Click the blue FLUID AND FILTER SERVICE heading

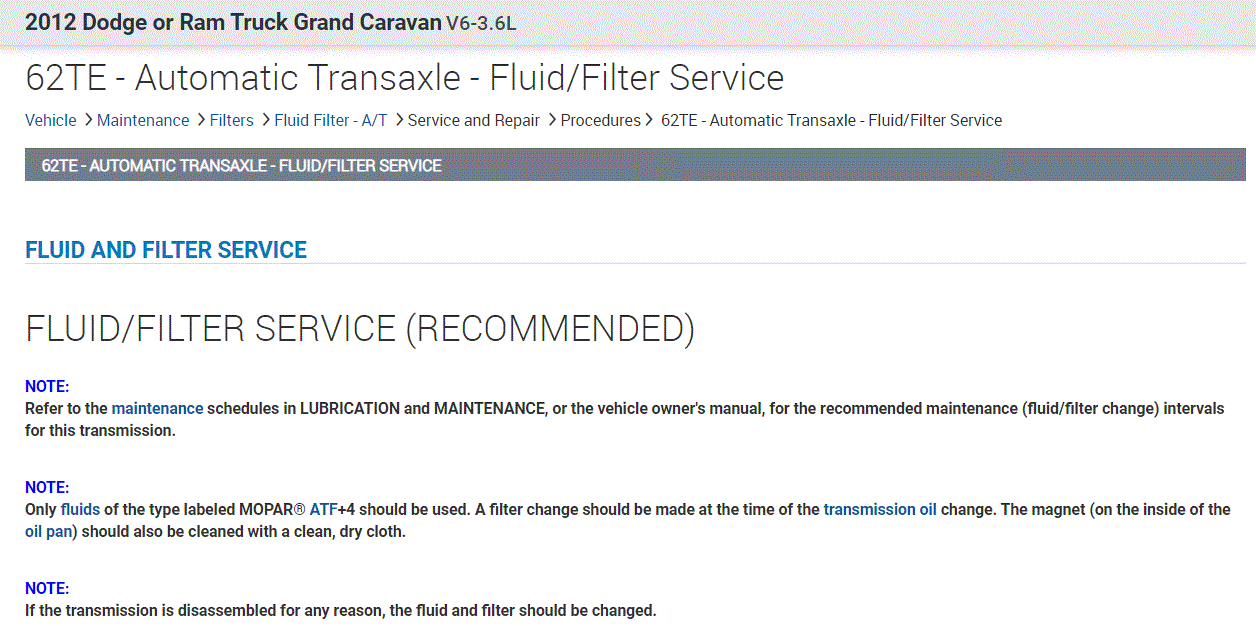click(x=166, y=250)
